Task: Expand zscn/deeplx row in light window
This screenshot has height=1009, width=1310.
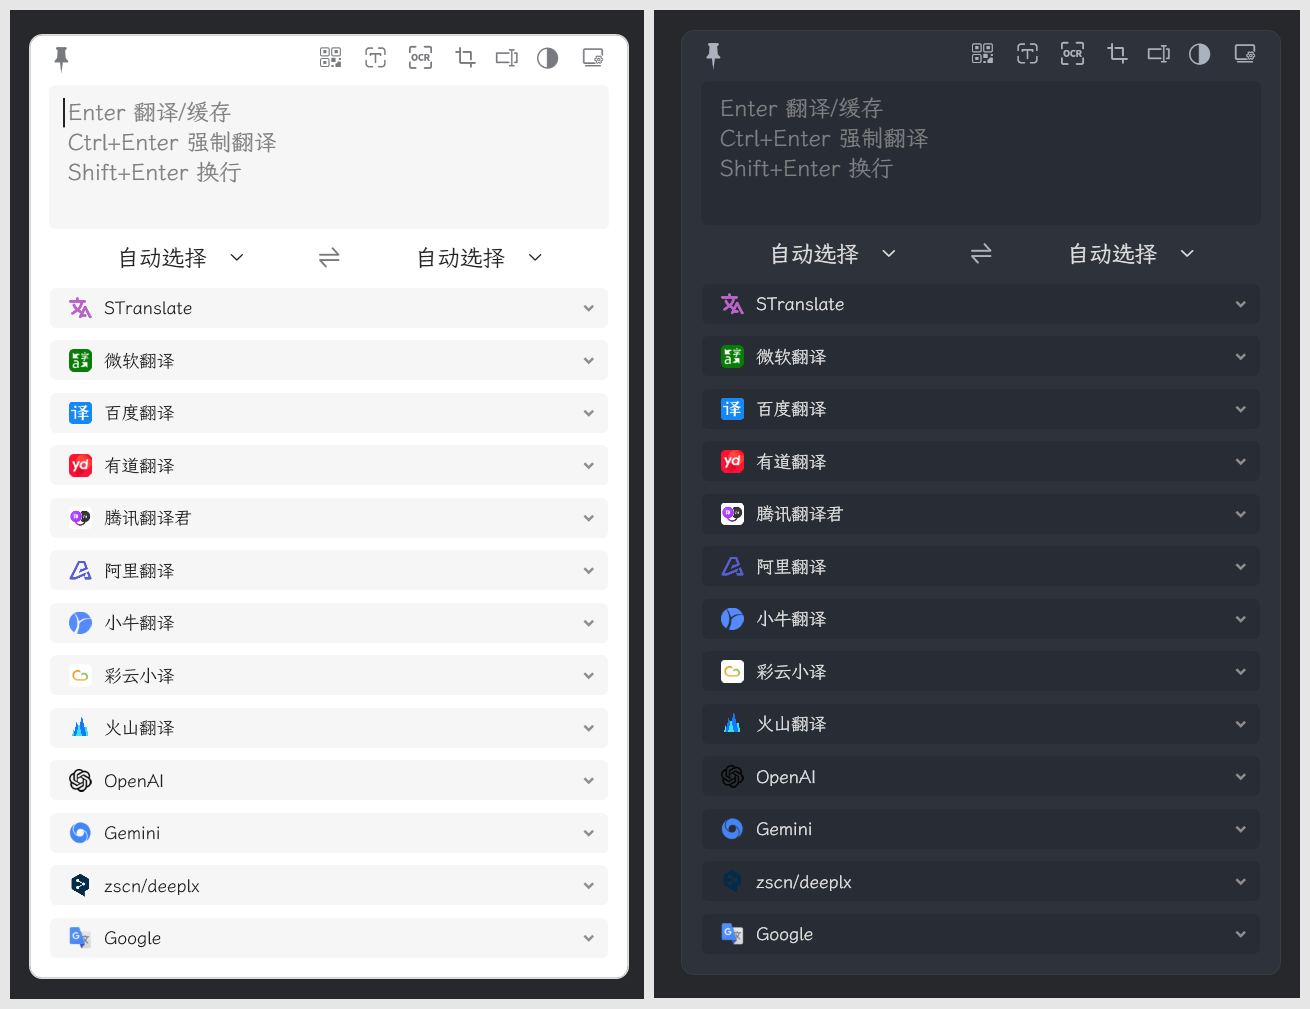Action: point(329,886)
